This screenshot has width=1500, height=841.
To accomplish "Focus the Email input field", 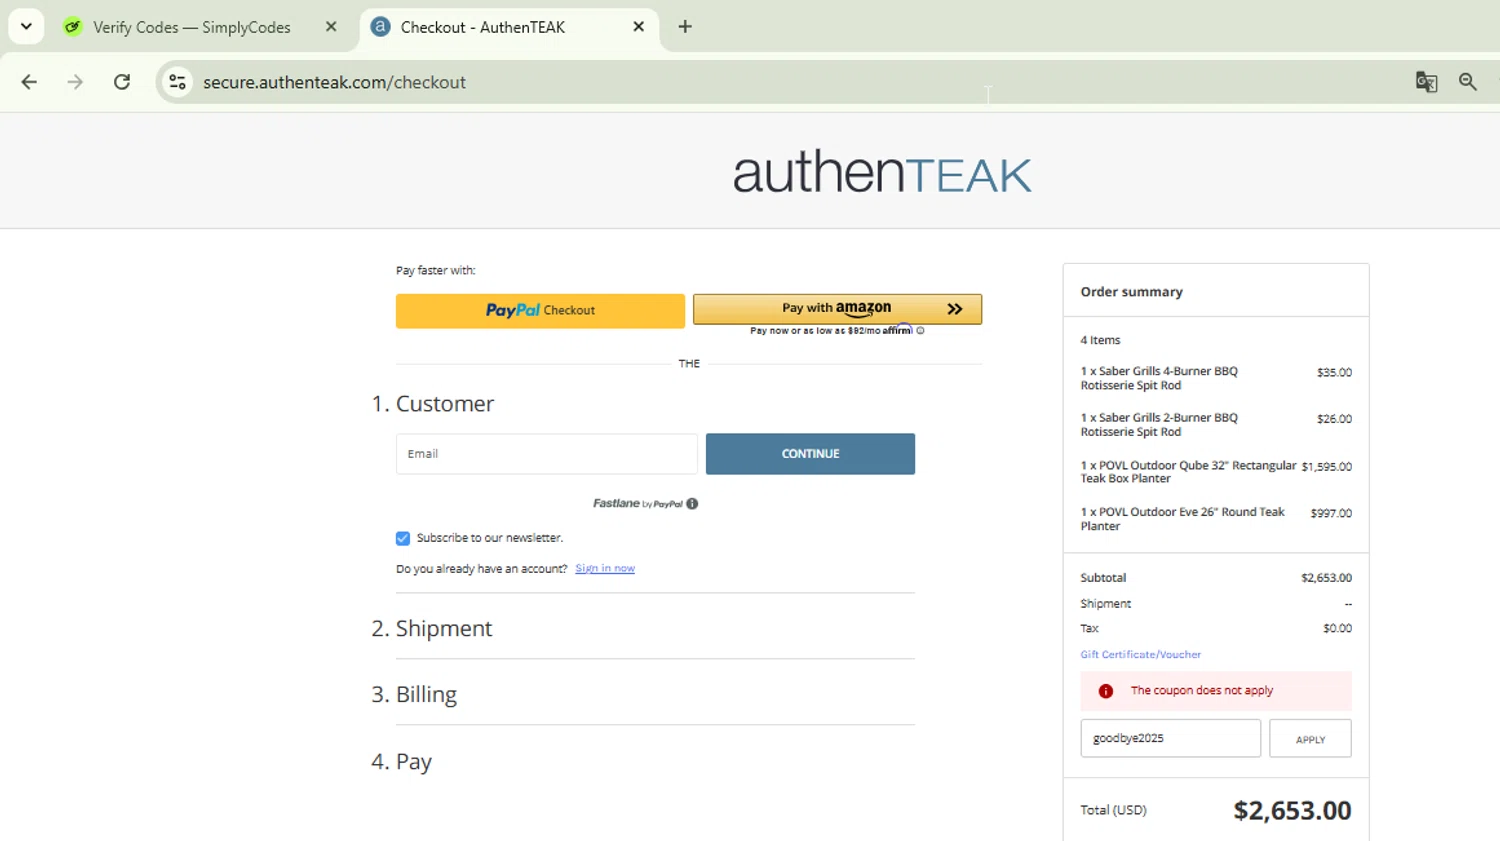I will (x=546, y=454).
